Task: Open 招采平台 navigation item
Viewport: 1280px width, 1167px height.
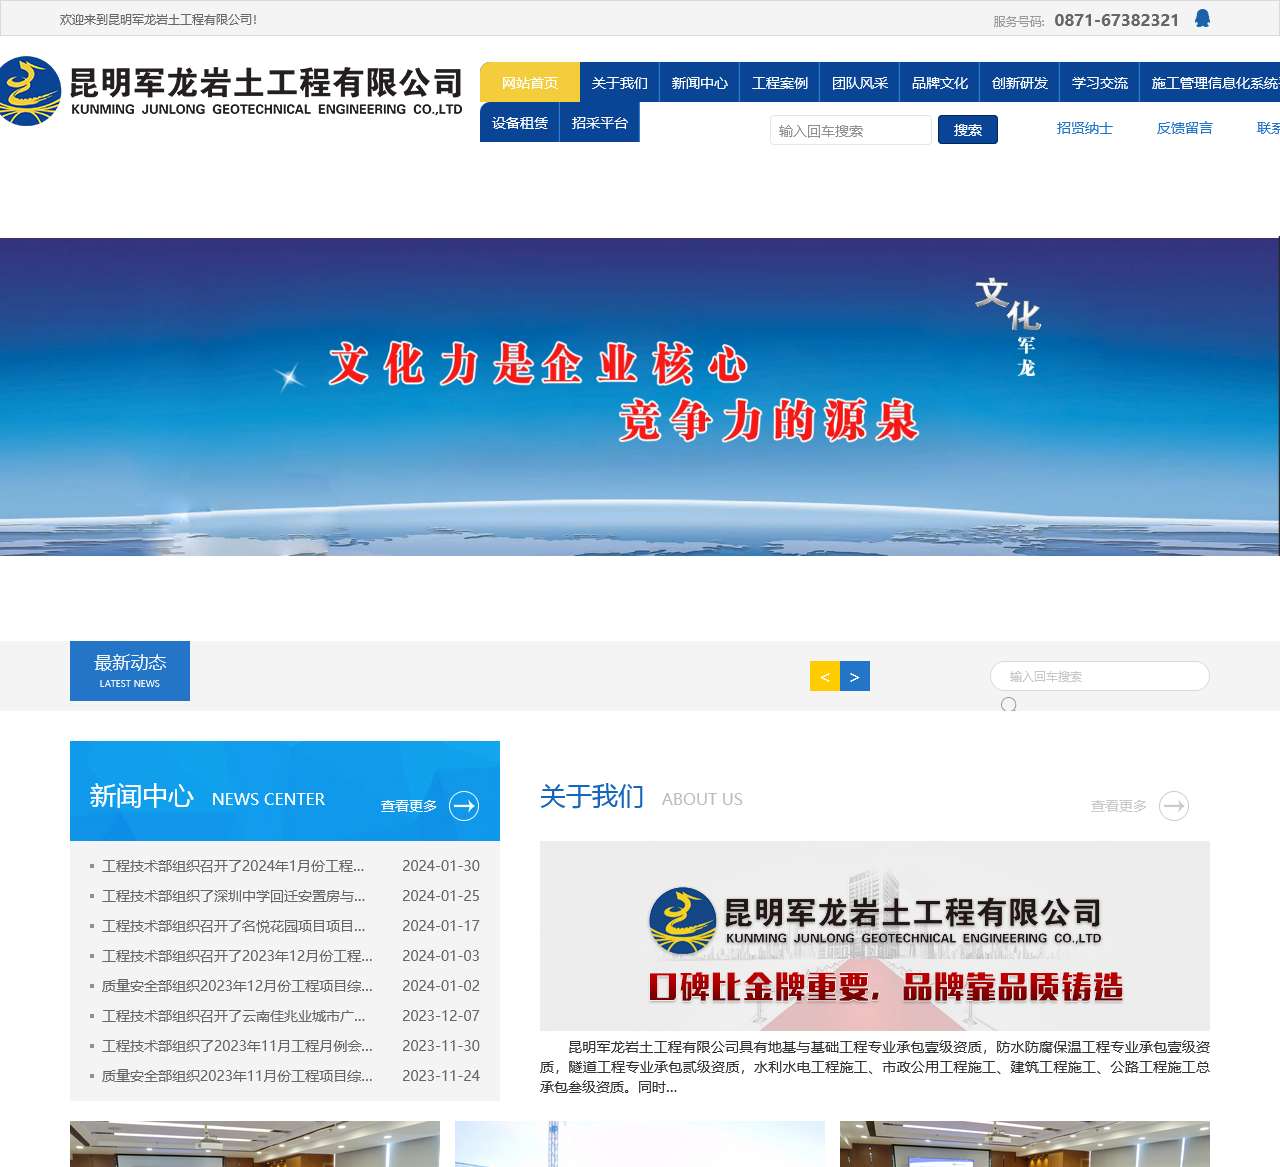Action: coord(600,123)
